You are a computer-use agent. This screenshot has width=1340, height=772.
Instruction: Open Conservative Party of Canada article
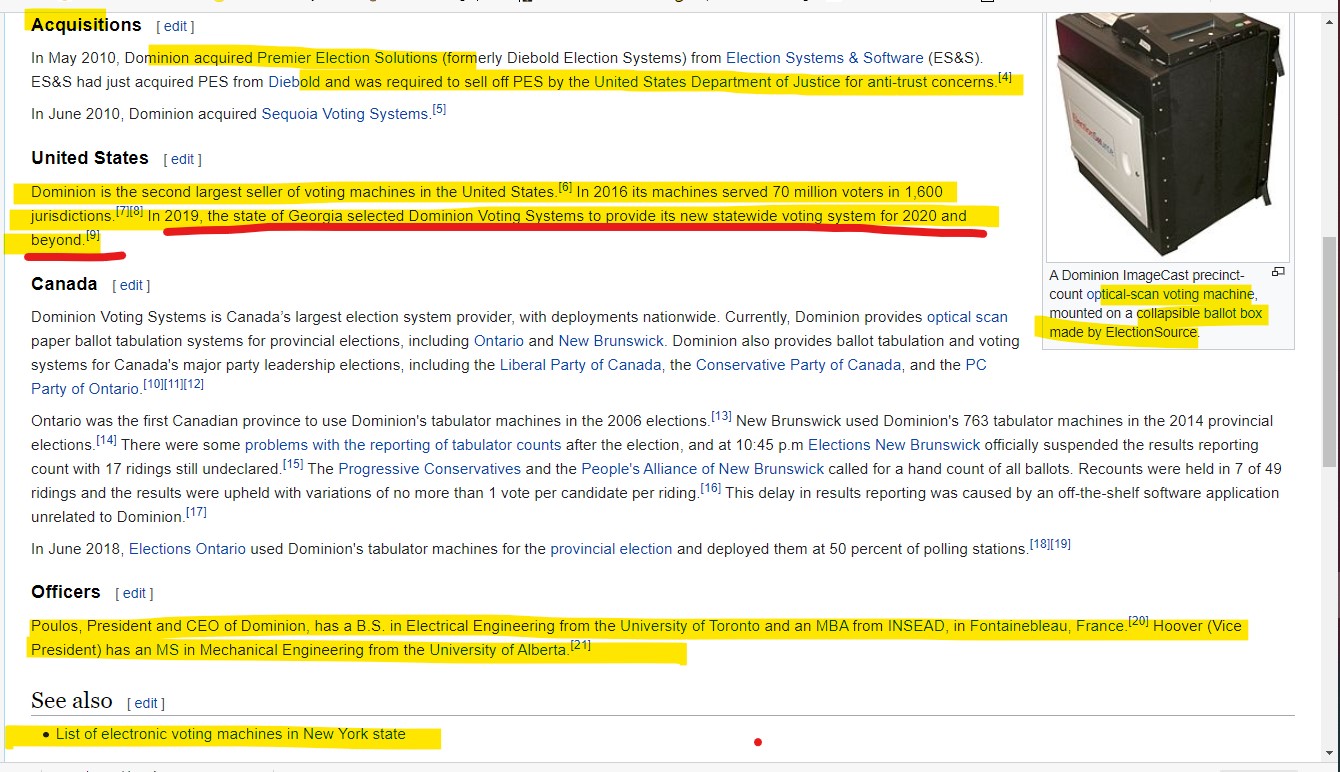coord(798,365)
